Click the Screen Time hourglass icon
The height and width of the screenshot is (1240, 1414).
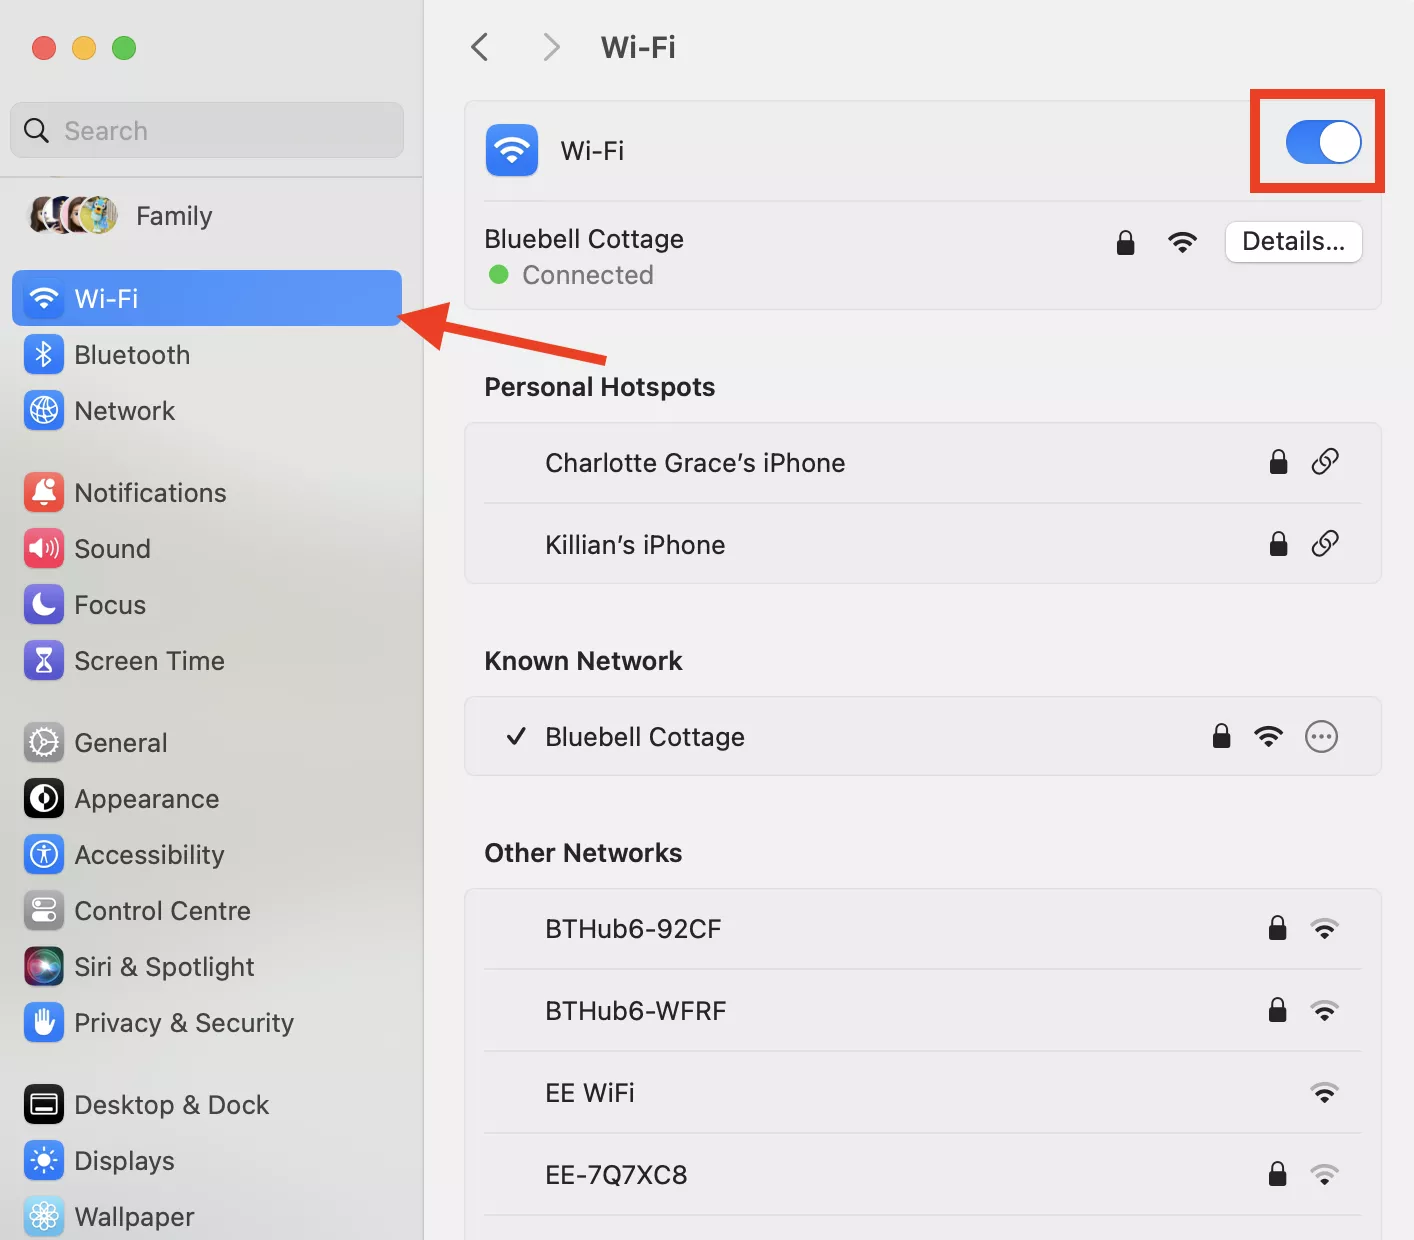(44, 661)
